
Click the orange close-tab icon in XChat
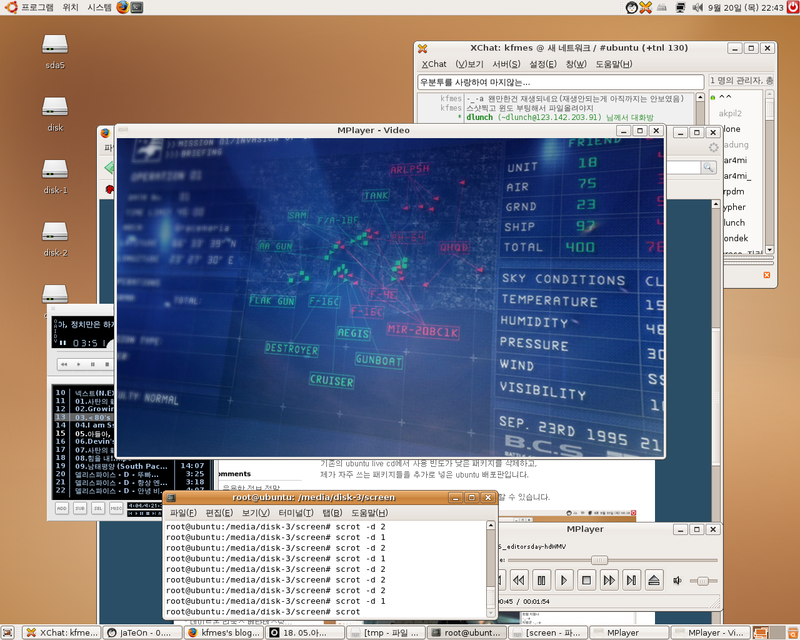(766, 275)
